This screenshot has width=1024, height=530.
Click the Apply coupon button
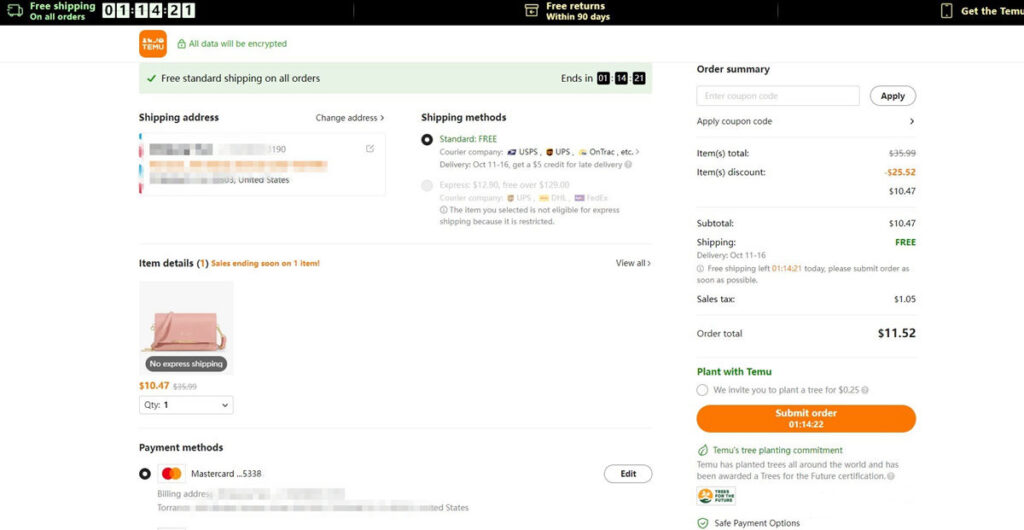[892, 96]
